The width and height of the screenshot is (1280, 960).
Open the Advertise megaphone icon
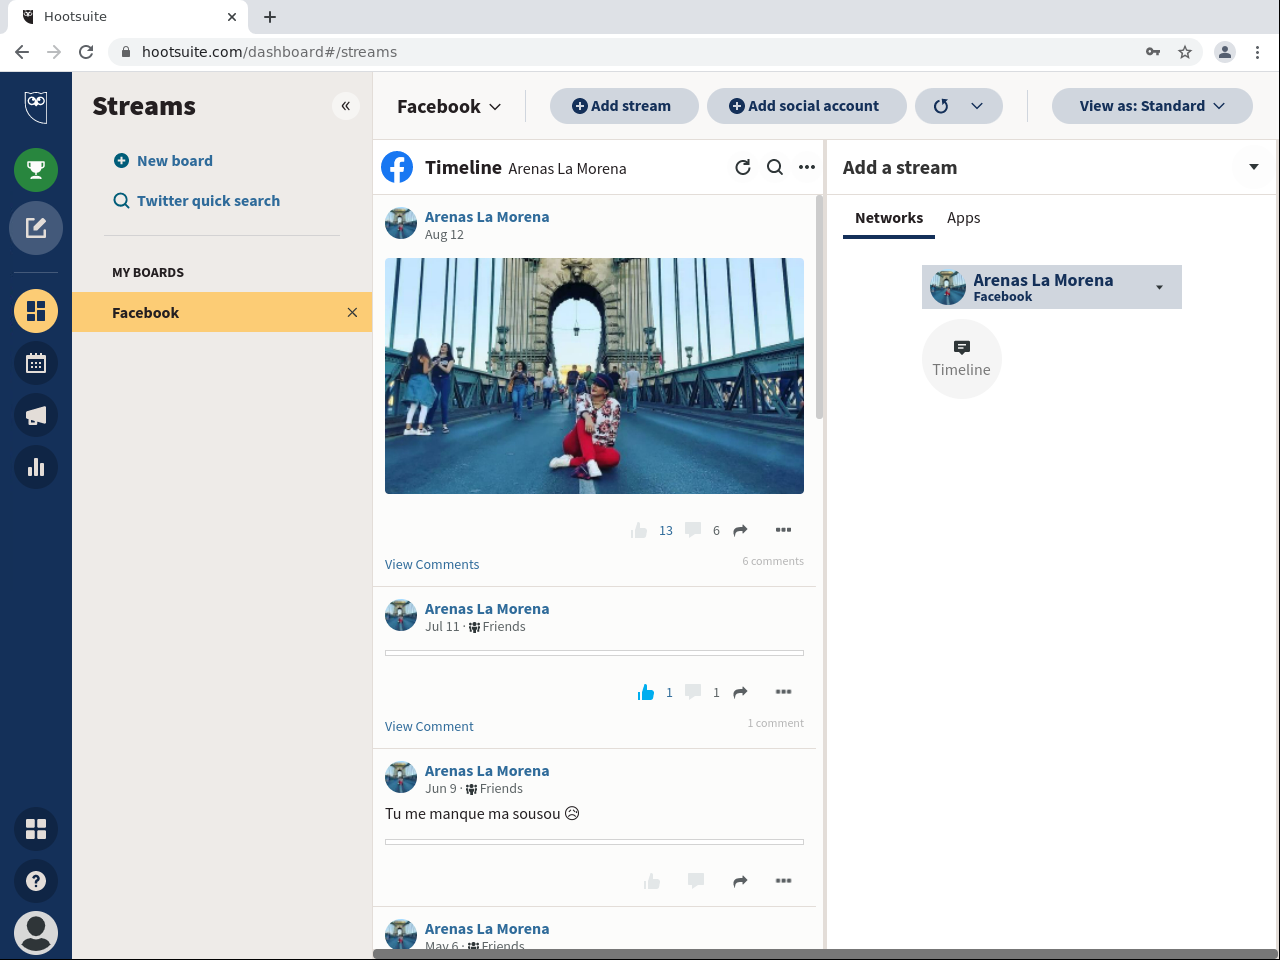click(x=36, y=415)
